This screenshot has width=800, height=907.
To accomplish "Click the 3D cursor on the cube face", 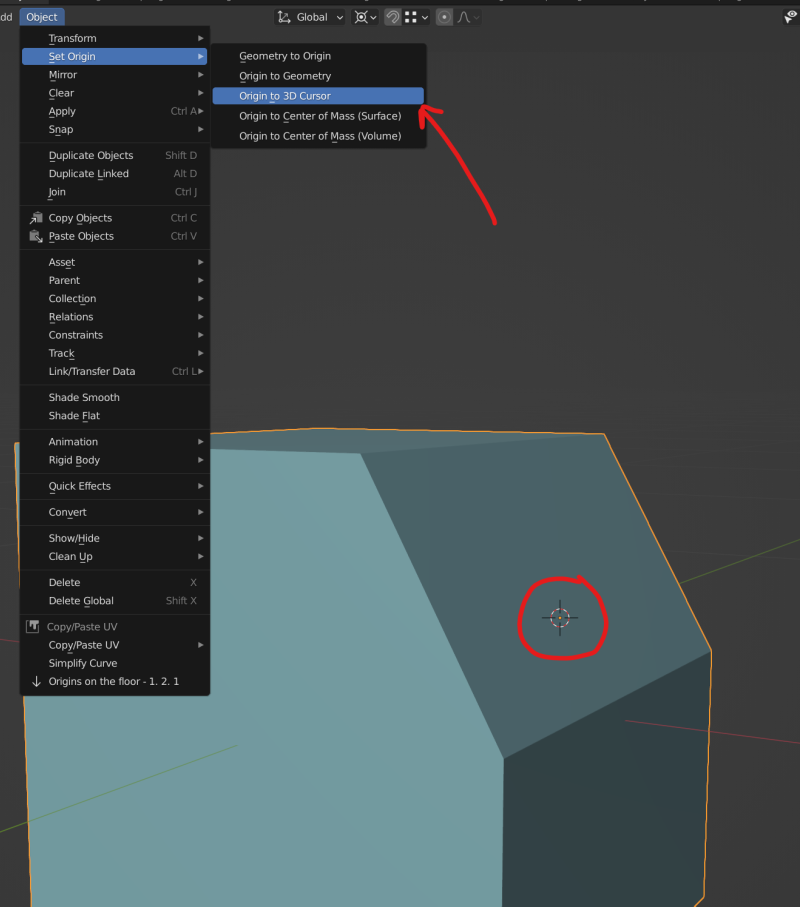I will coord(560,618).
